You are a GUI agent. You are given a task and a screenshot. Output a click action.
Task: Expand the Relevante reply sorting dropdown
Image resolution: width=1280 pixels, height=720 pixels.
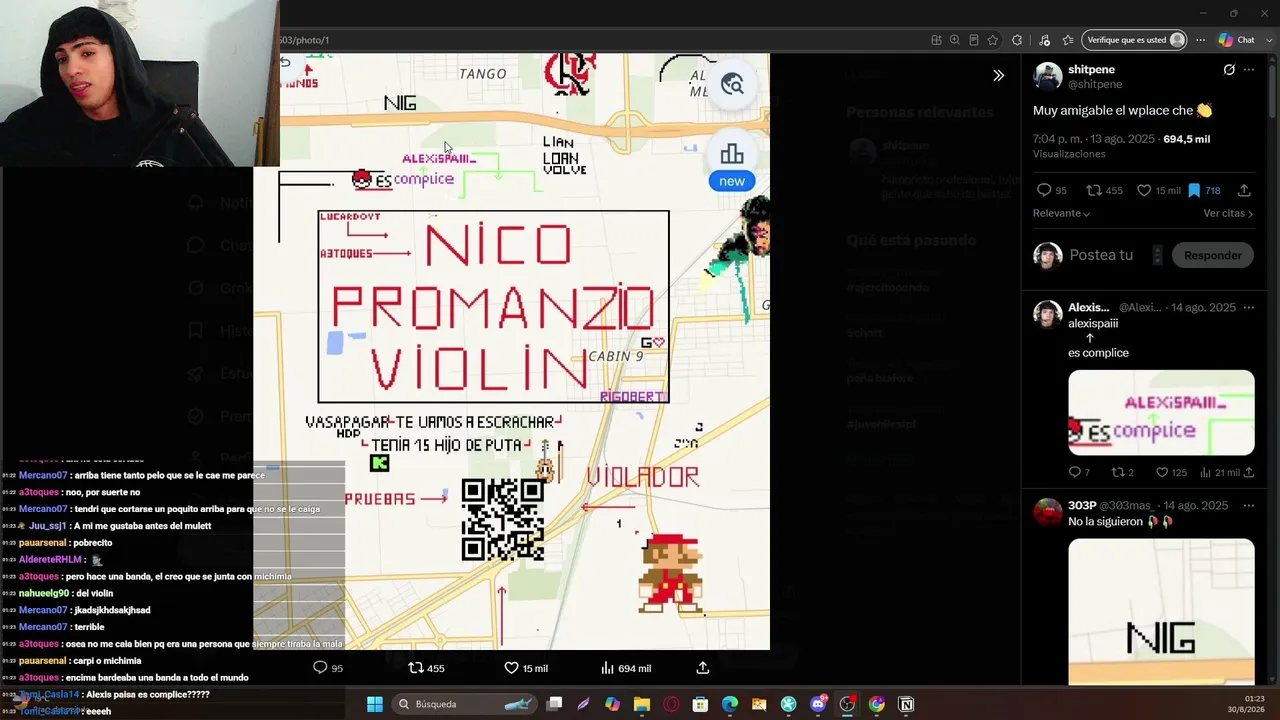coord(1062,213)
